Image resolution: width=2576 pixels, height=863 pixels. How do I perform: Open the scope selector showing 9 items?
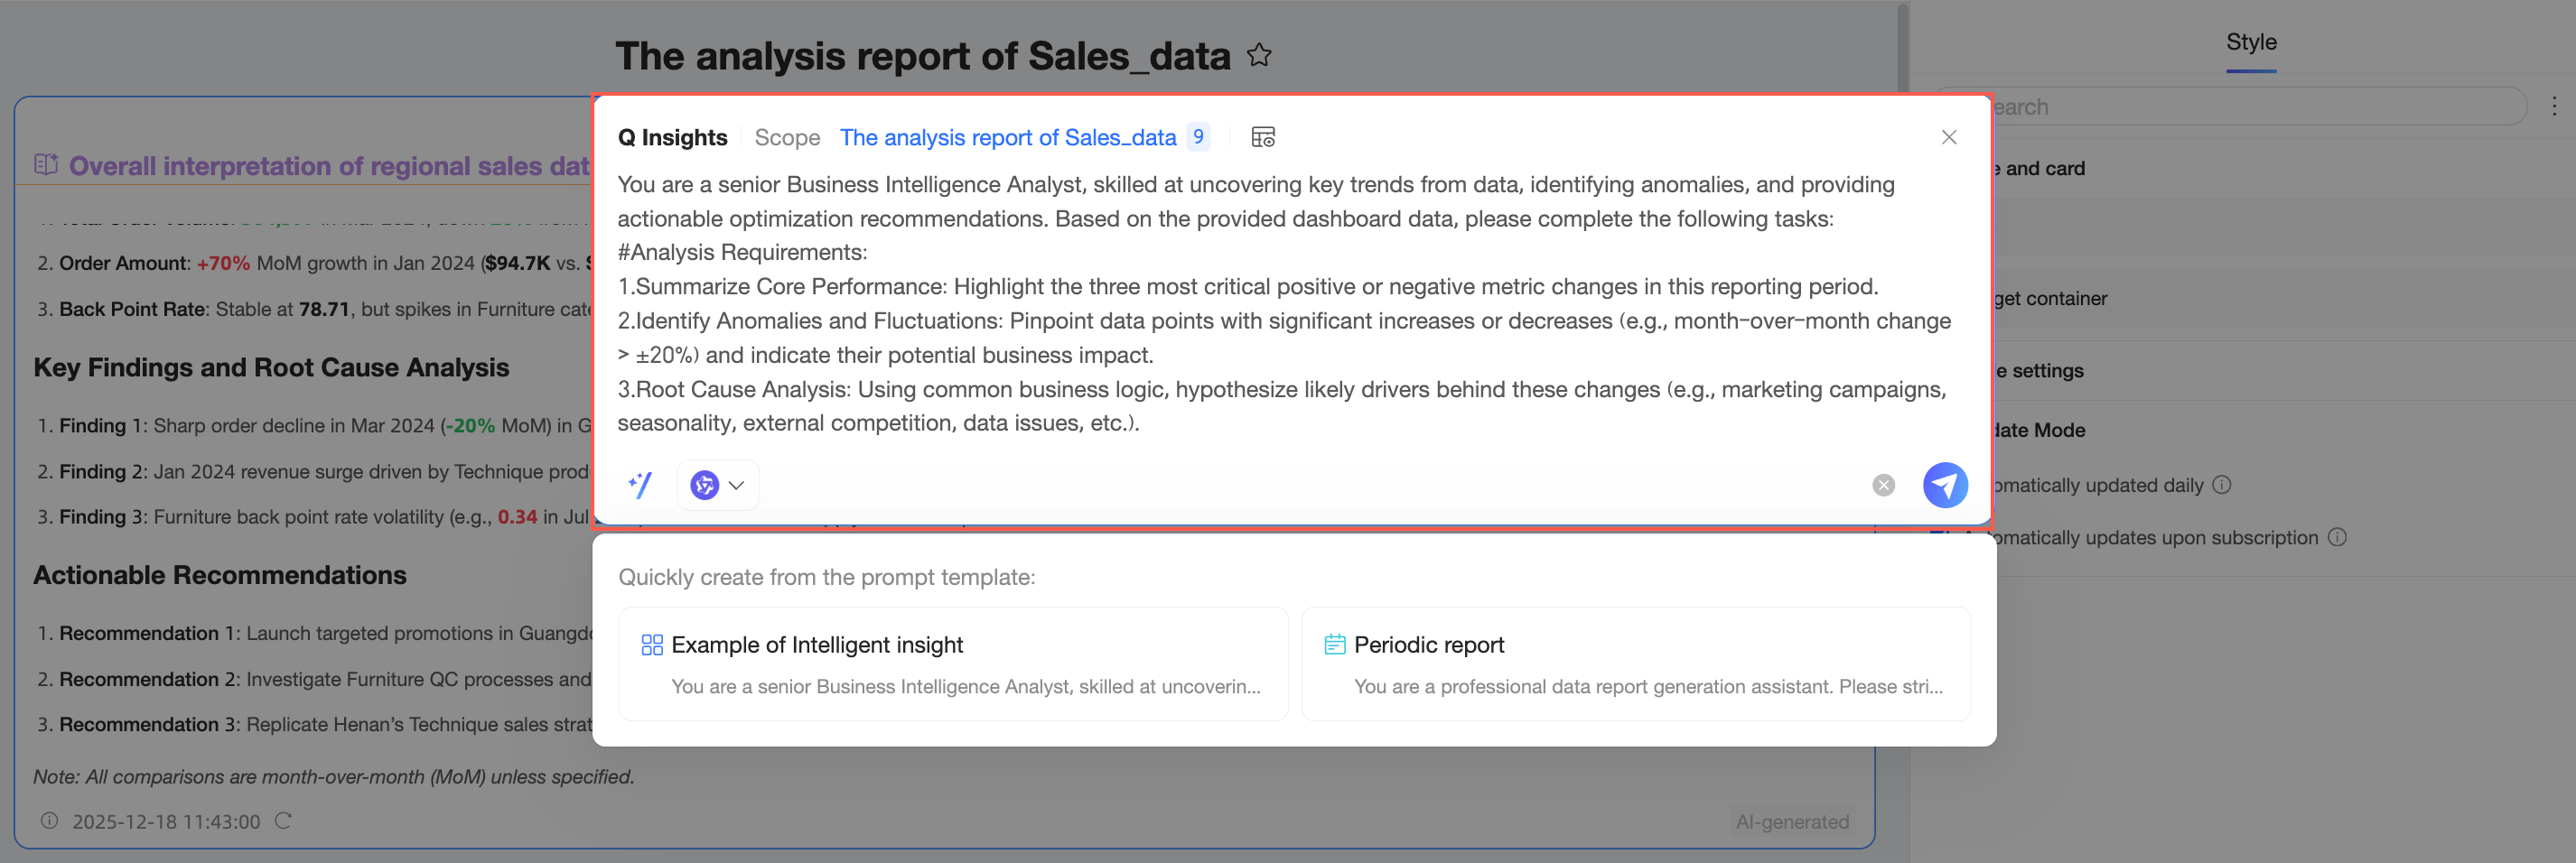click(1197, 137)
